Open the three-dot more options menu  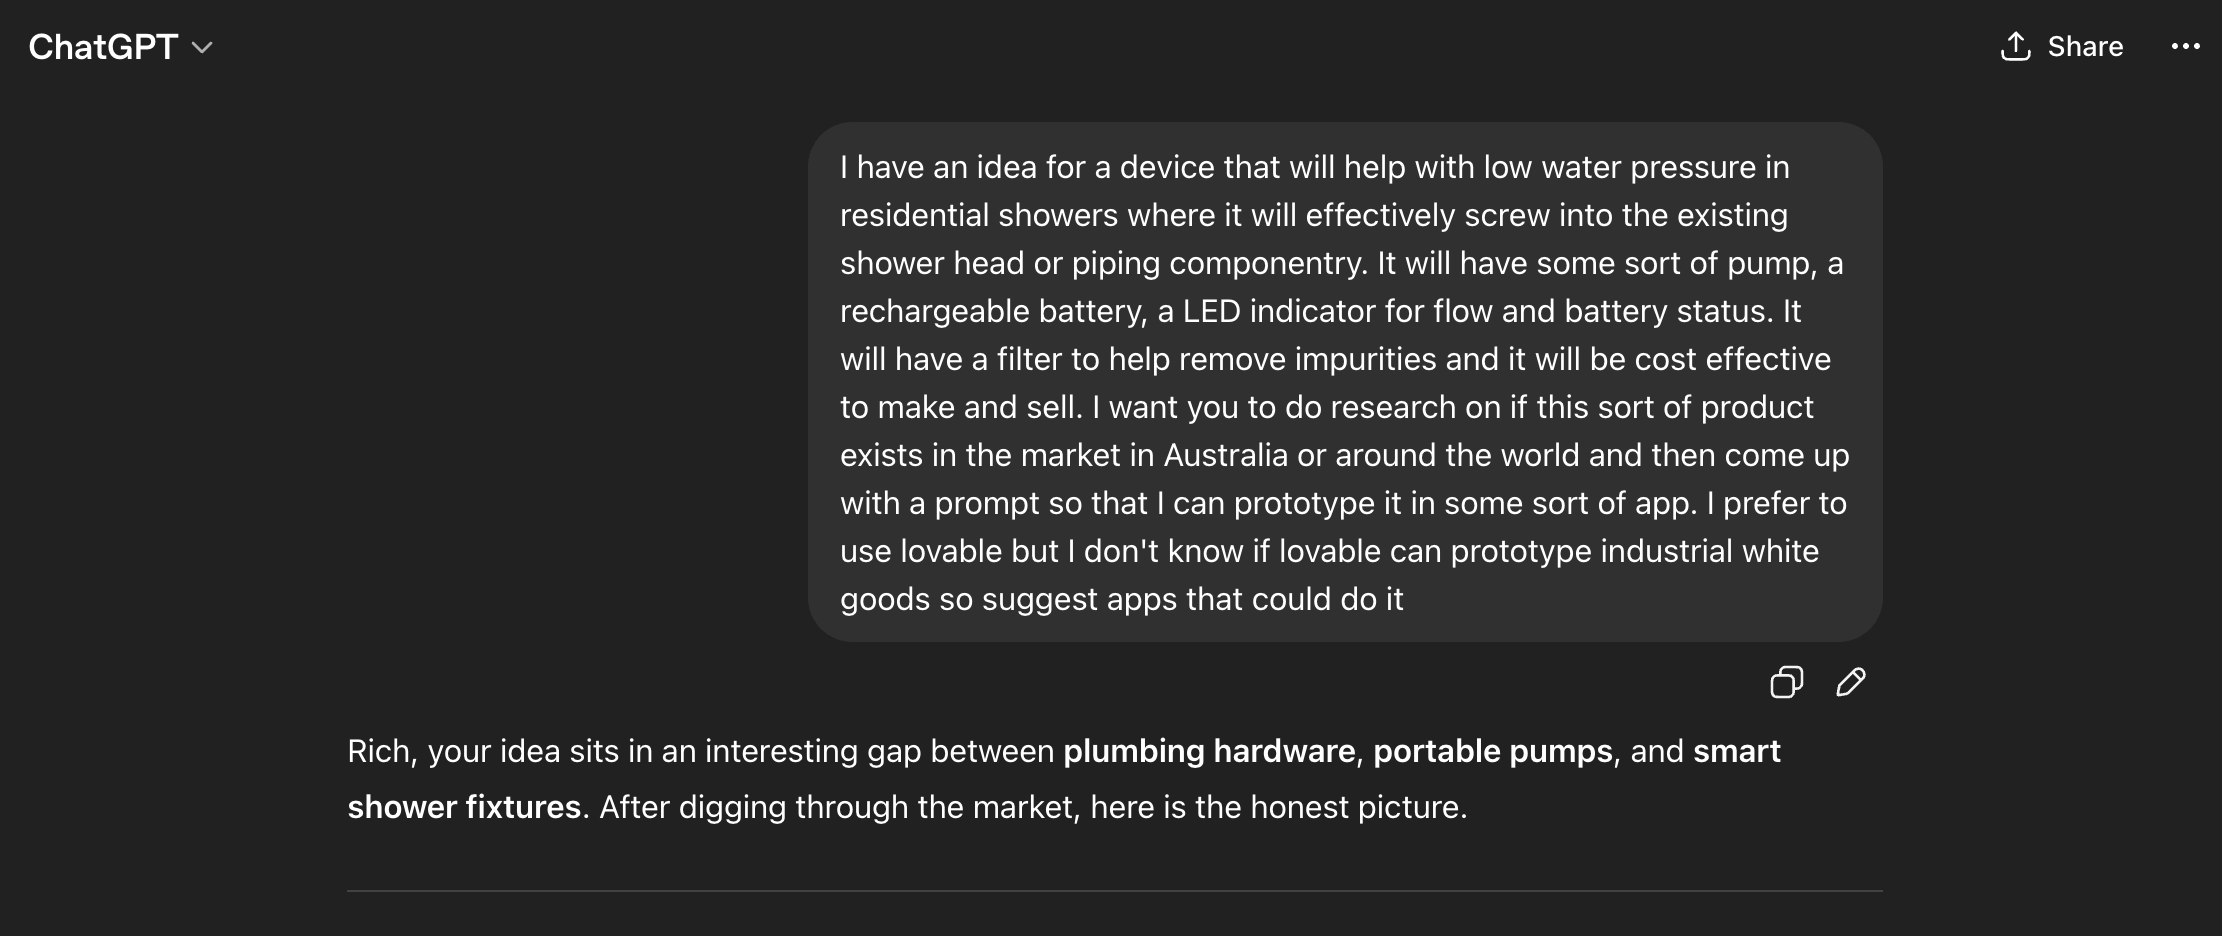(x=2185, y=47)
